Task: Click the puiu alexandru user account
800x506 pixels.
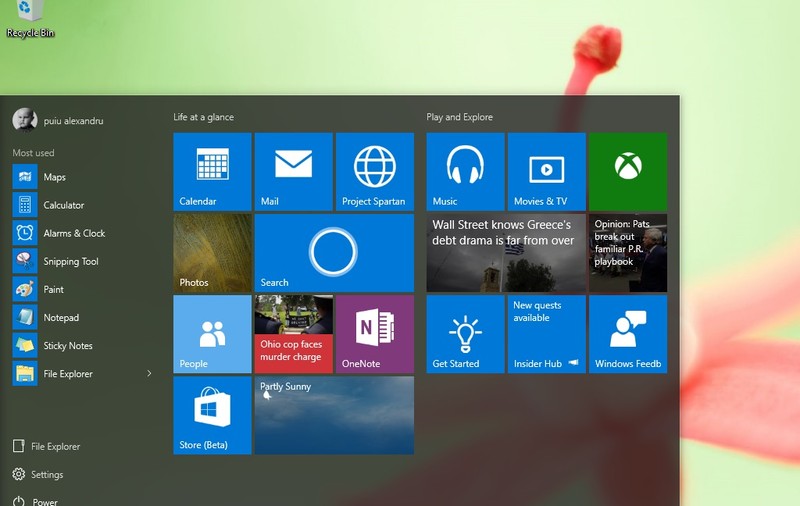Action: 58,121
